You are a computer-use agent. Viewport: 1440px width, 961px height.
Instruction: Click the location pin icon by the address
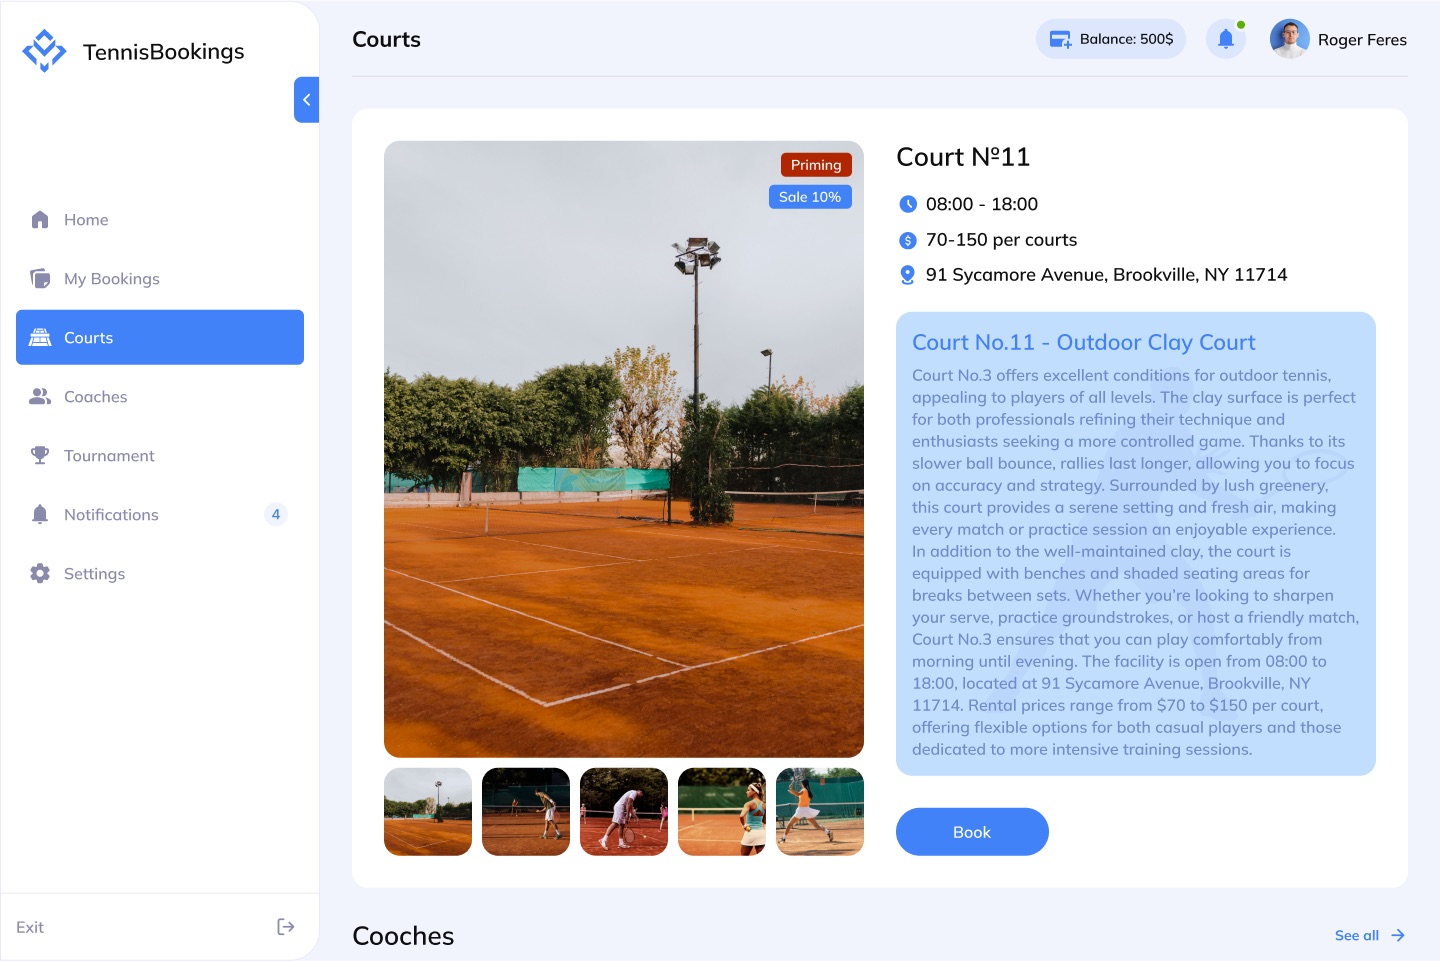(908, 275)
